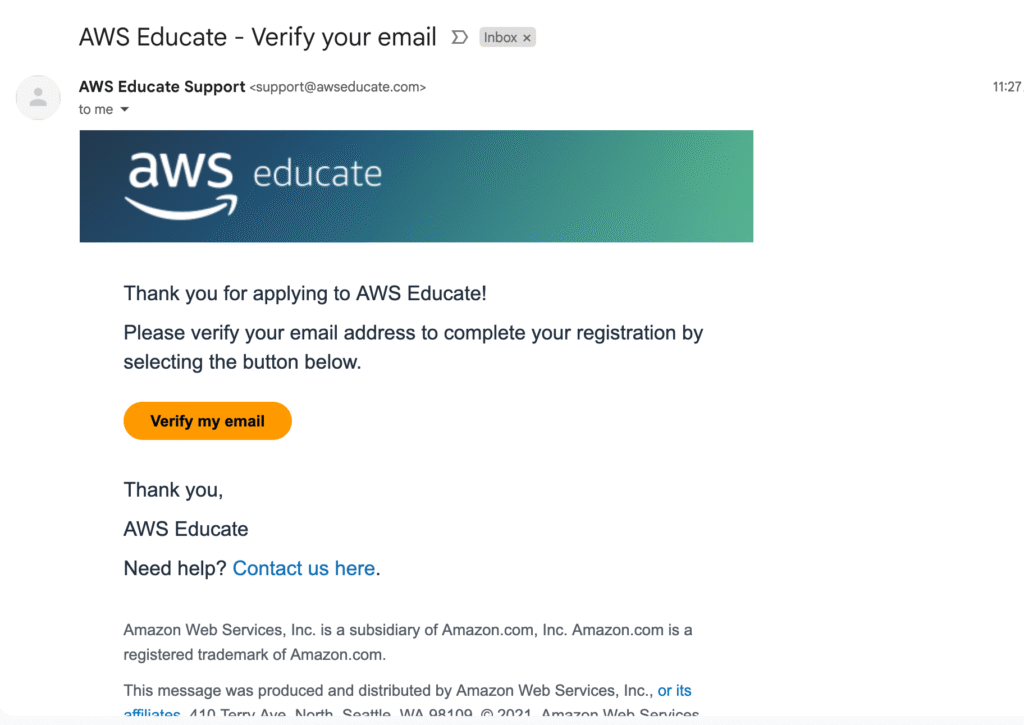Viewport: 1024px width, 725px height.
Task: Follow the 'or its' affiliates link
Action: [674, 690]
